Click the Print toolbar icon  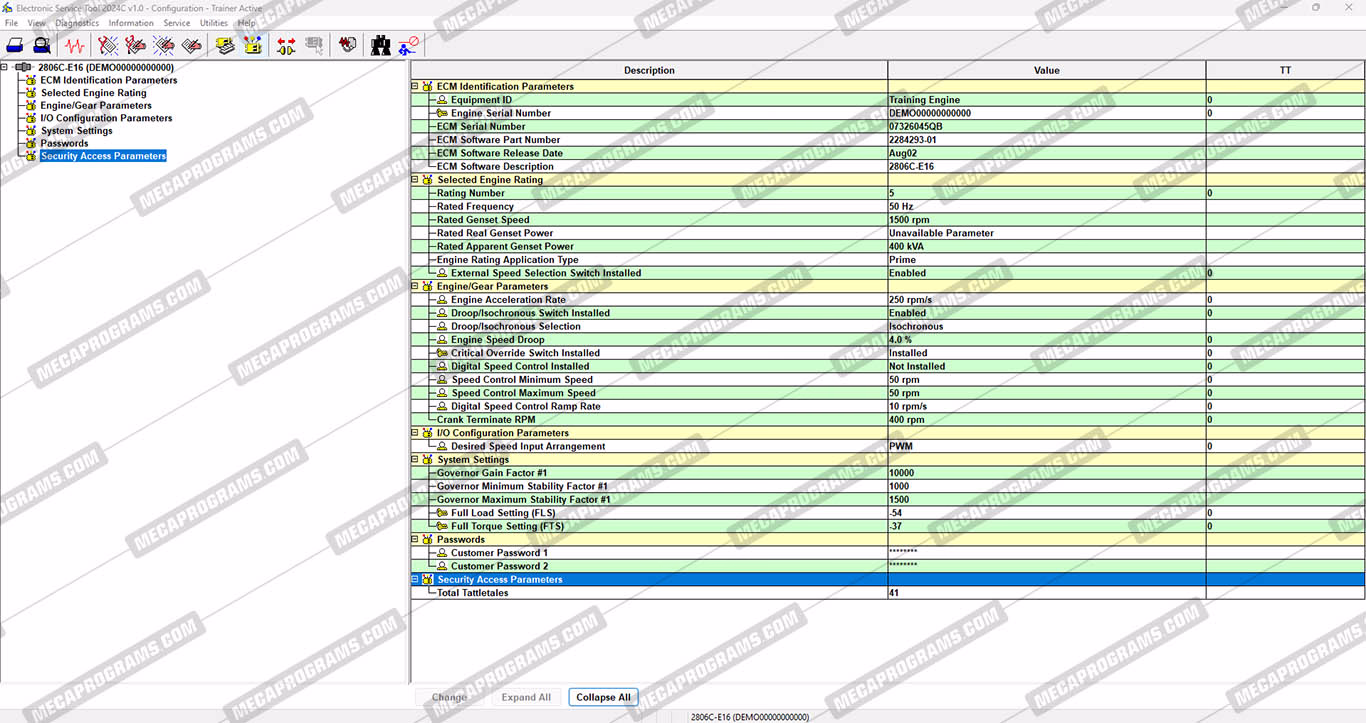(15, 45)
